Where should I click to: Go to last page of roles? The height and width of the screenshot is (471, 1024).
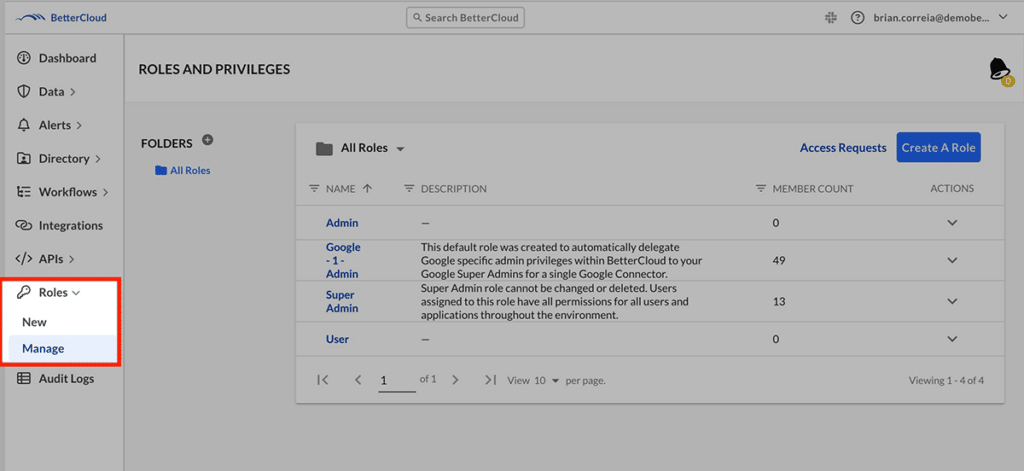(491, 380)
